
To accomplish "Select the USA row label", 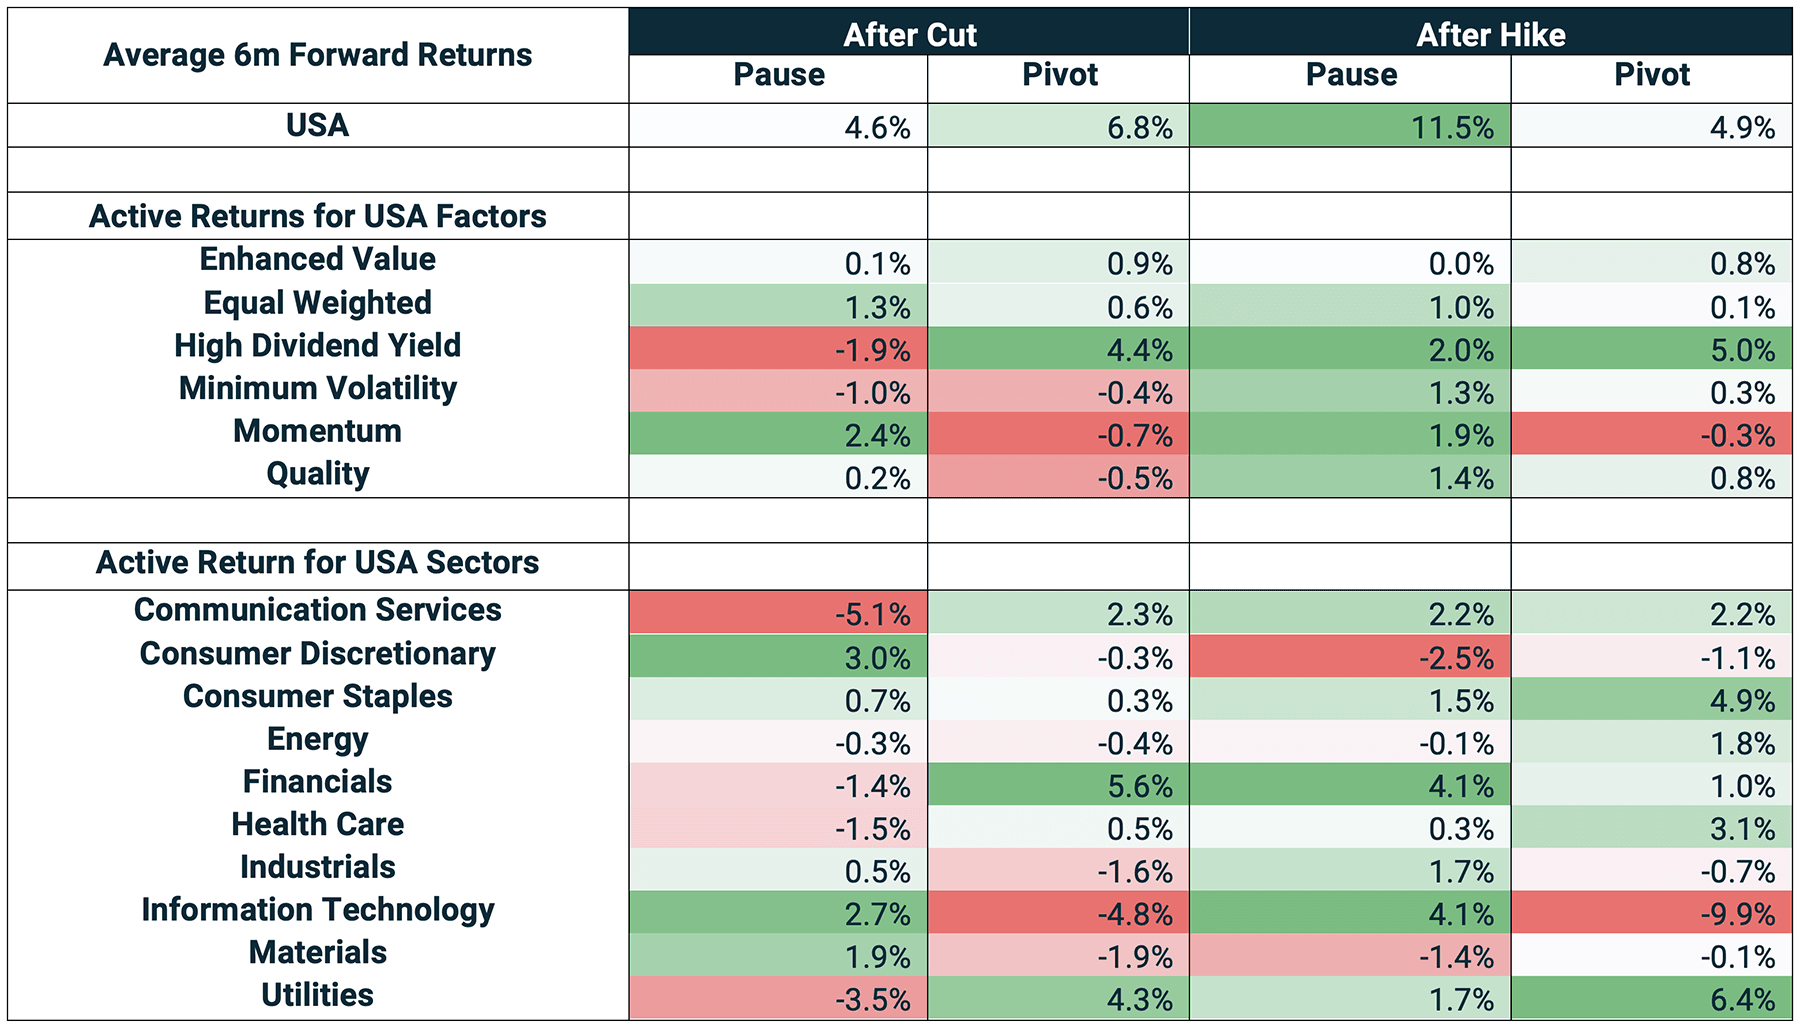I will coord(318,126).
